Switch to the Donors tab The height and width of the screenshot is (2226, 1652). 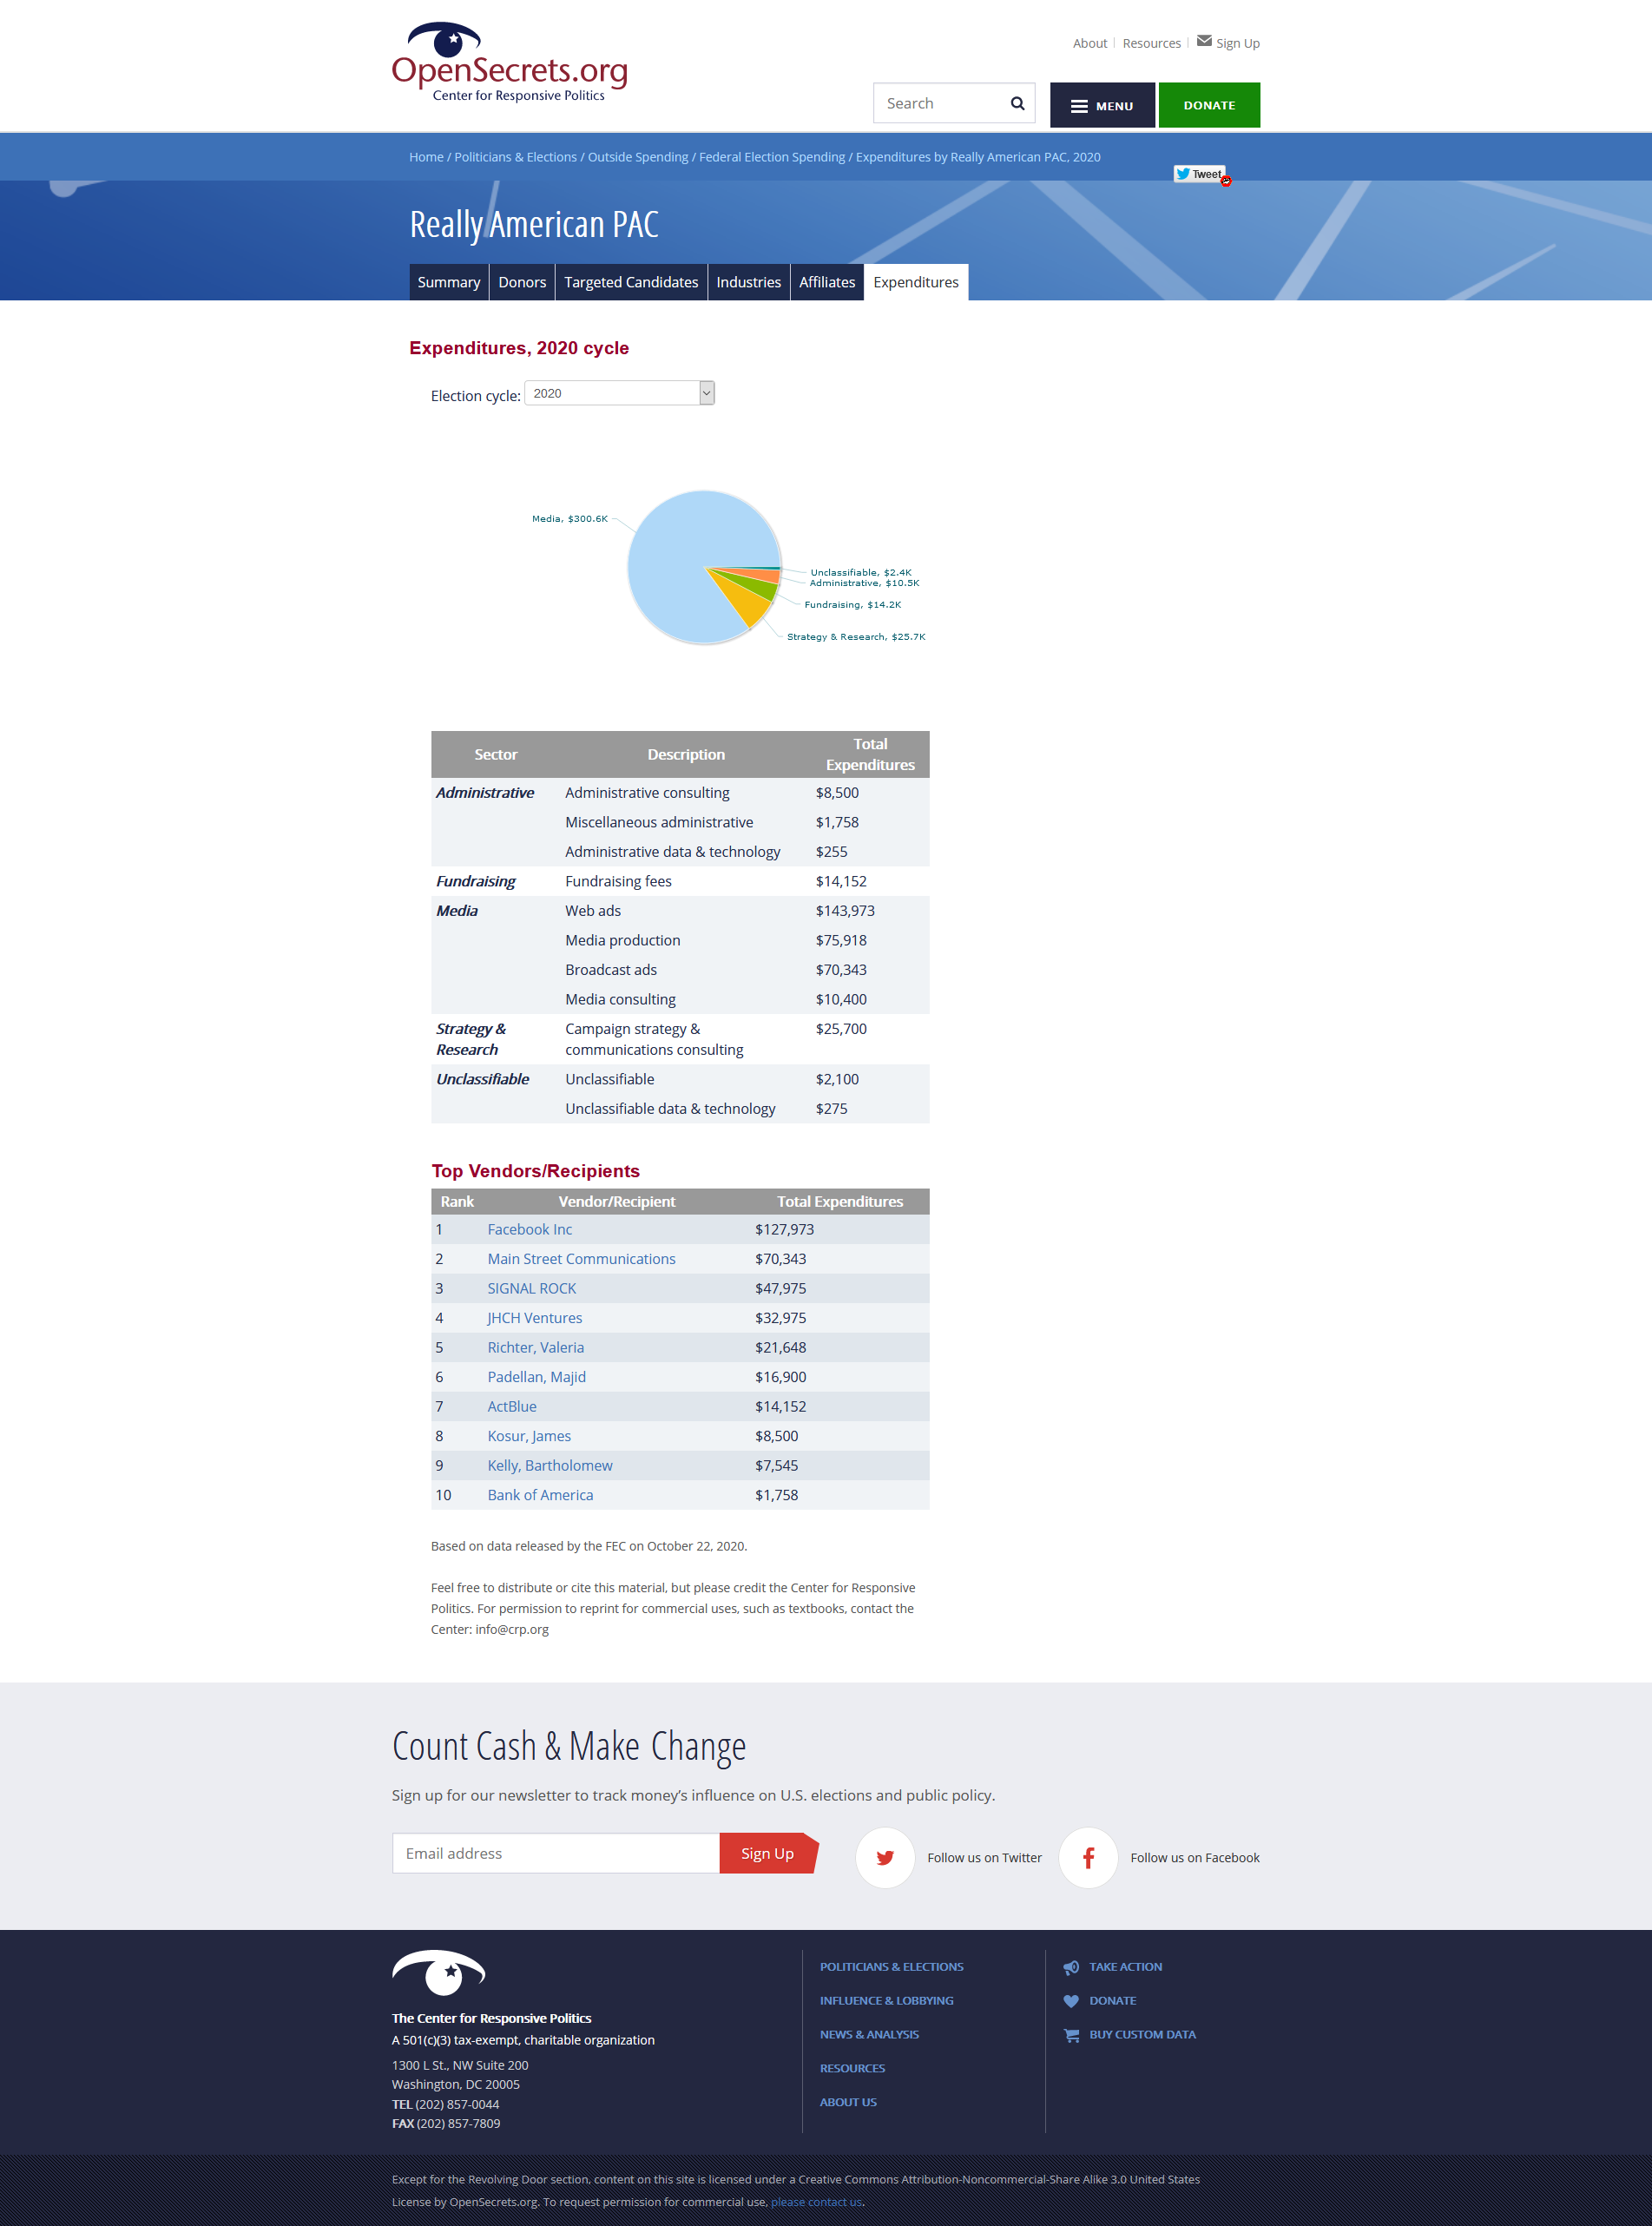522,282
